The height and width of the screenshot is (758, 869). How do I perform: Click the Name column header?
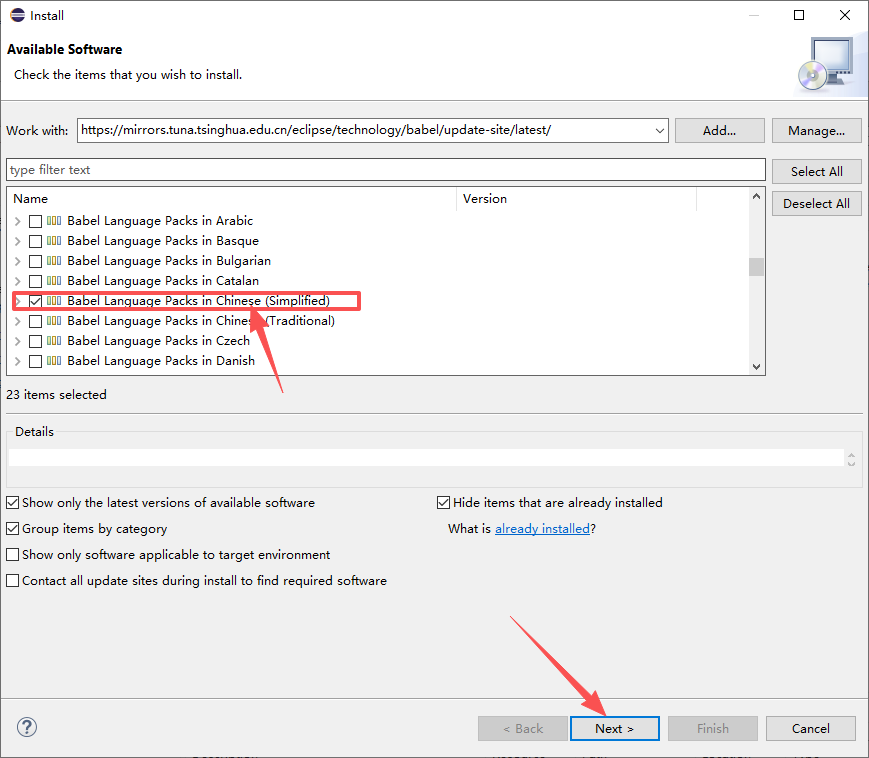[232, 199]
